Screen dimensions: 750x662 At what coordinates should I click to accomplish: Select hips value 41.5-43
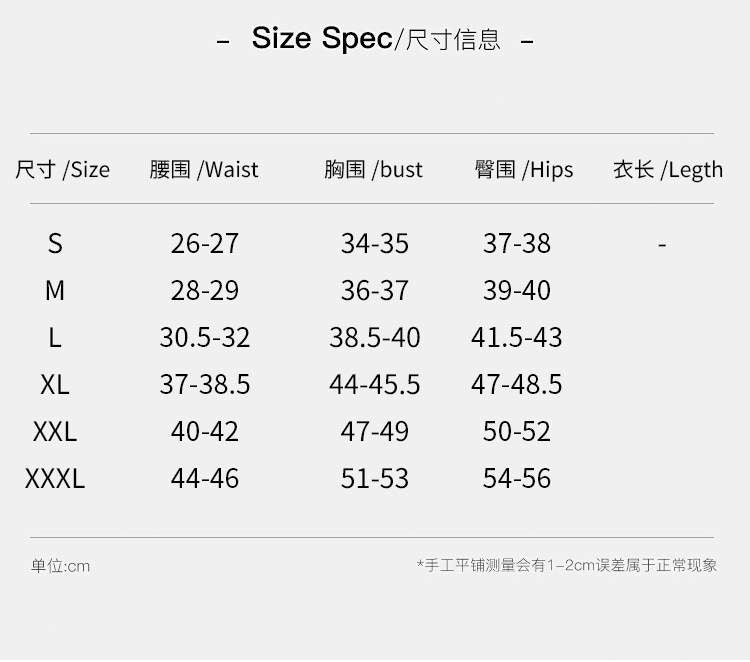[x=517, y=337]
